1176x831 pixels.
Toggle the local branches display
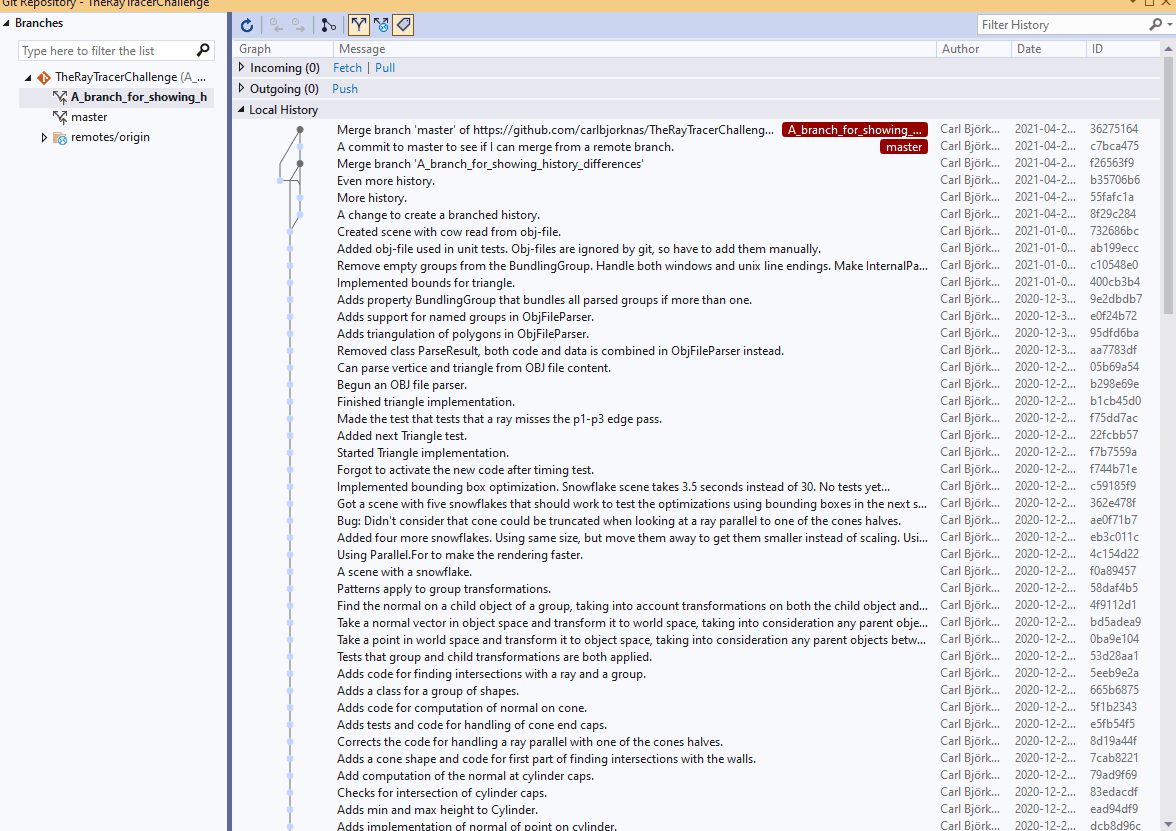click(358, 25)
